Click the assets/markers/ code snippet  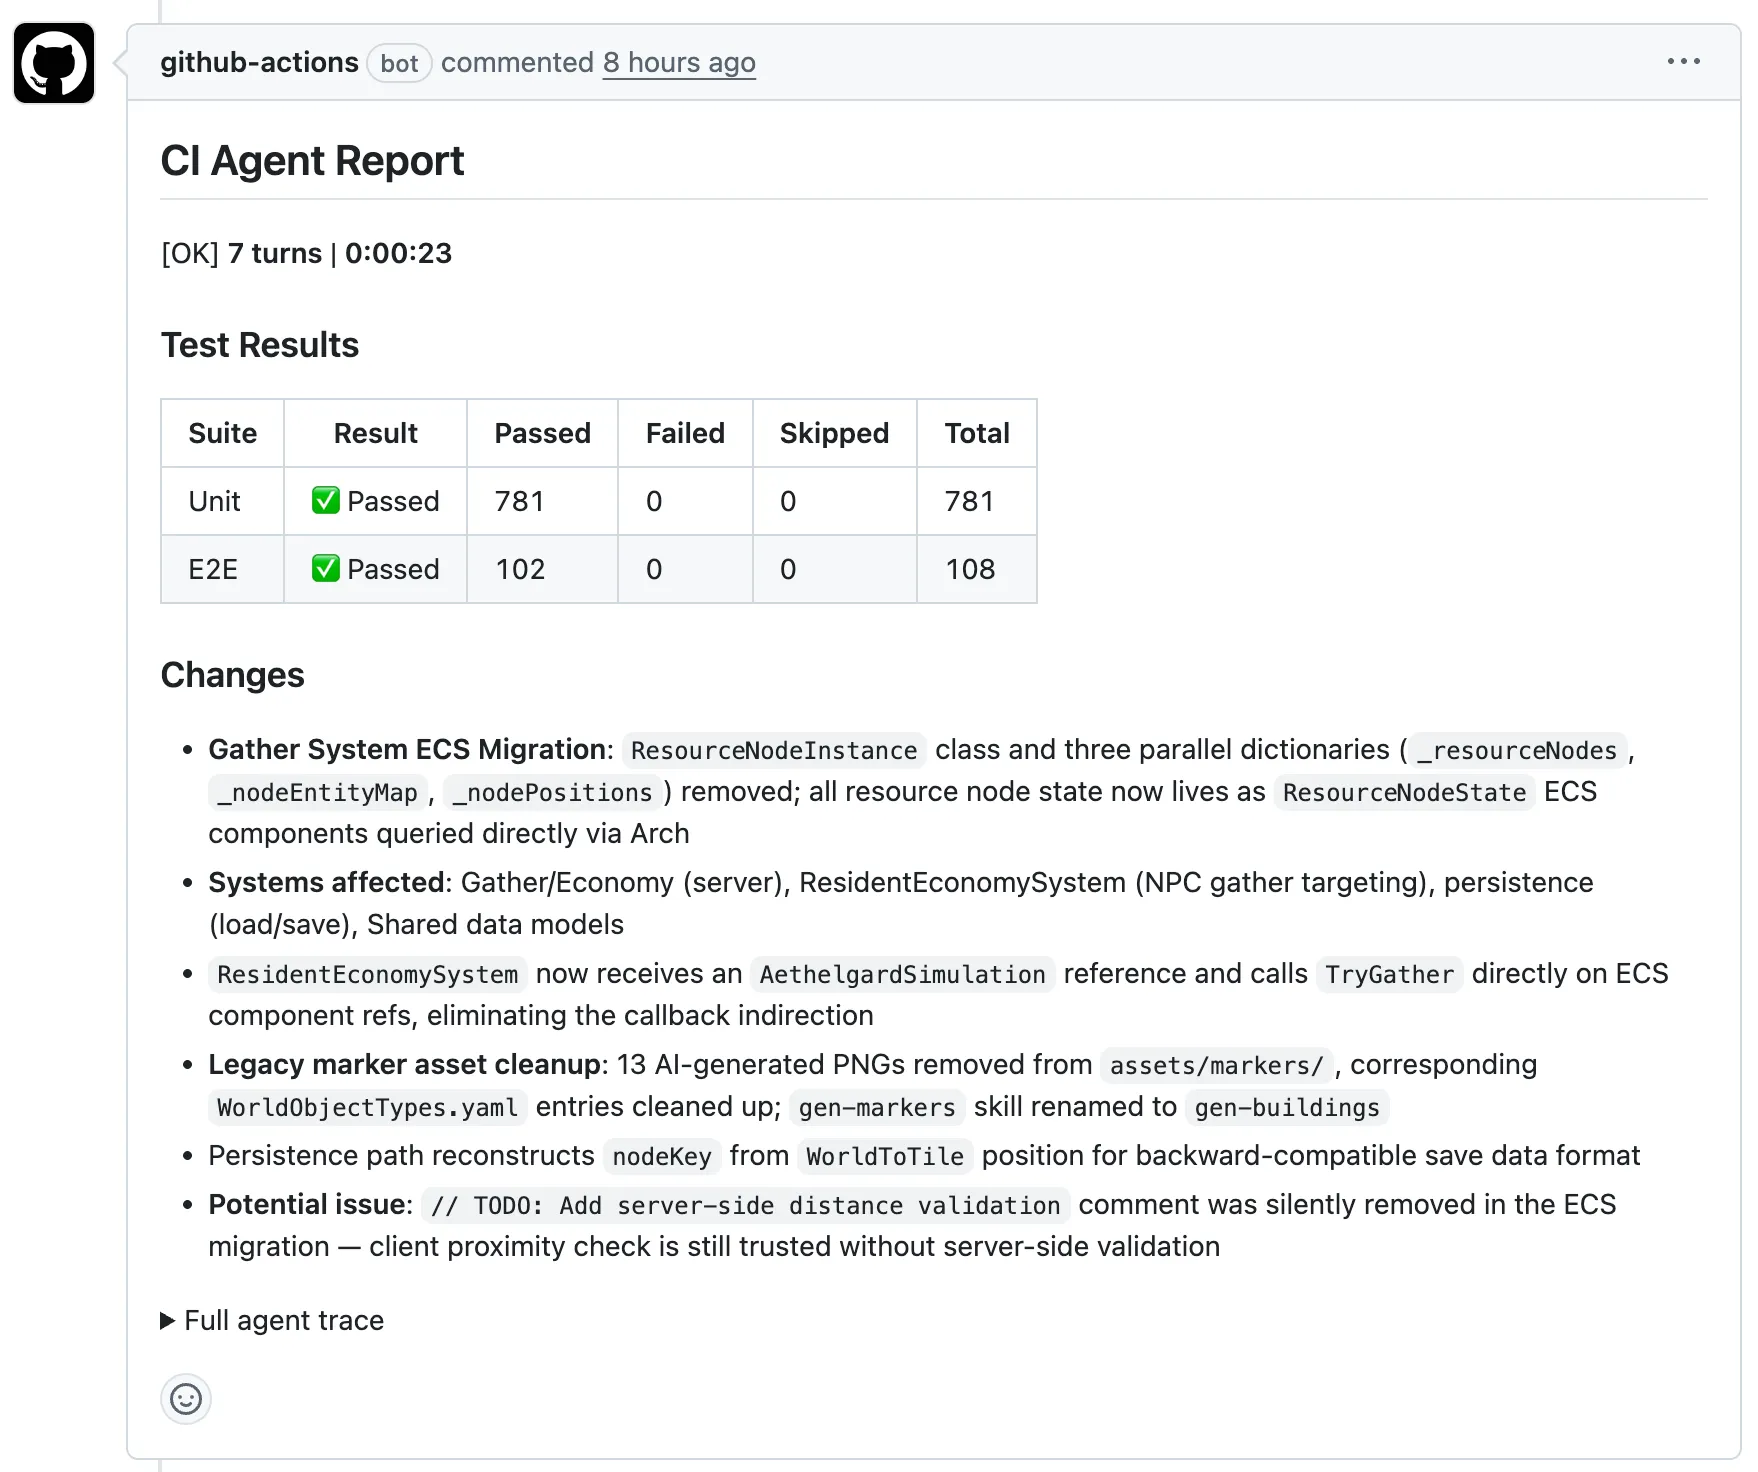(x=1216, y=1065)
